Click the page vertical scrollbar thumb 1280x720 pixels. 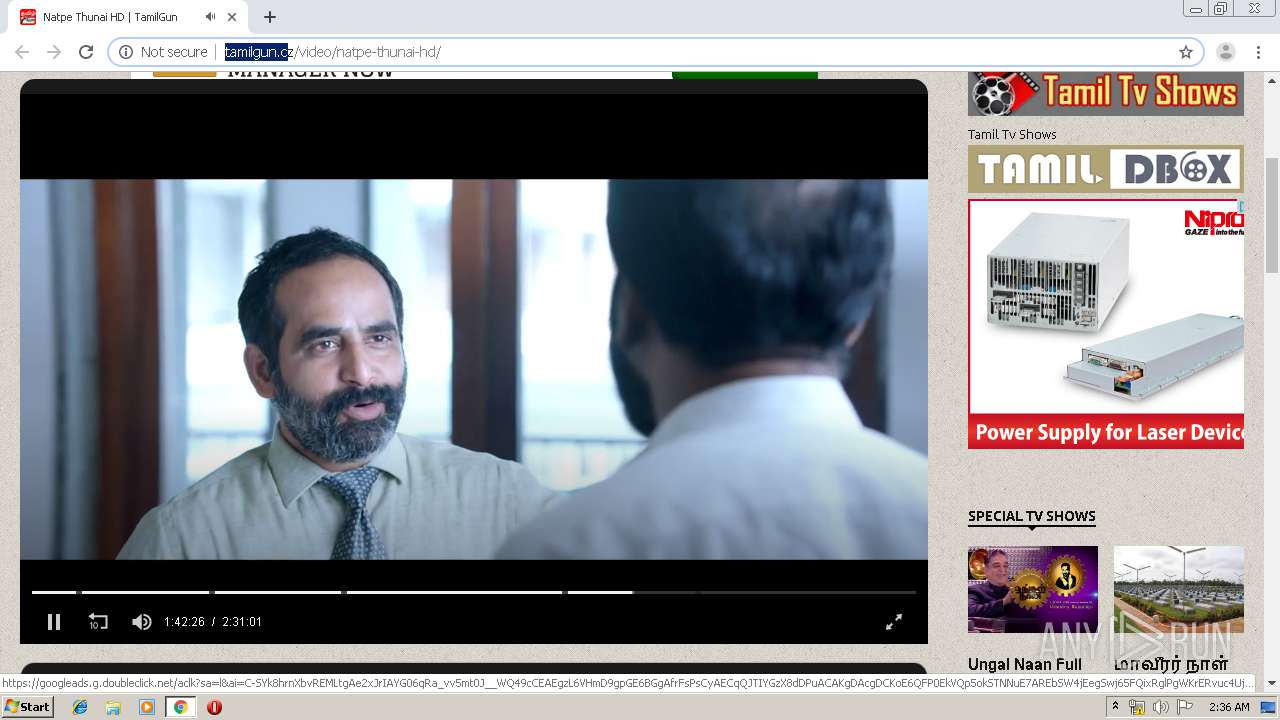pos(1272,215)
